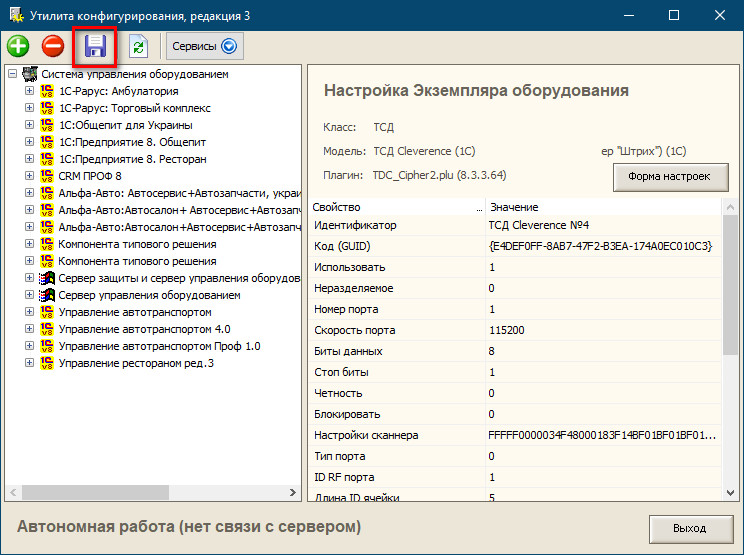Viewport: 744px width, 555px height.
Task: Click the Значение column header
Action: [x=604, y=207]
